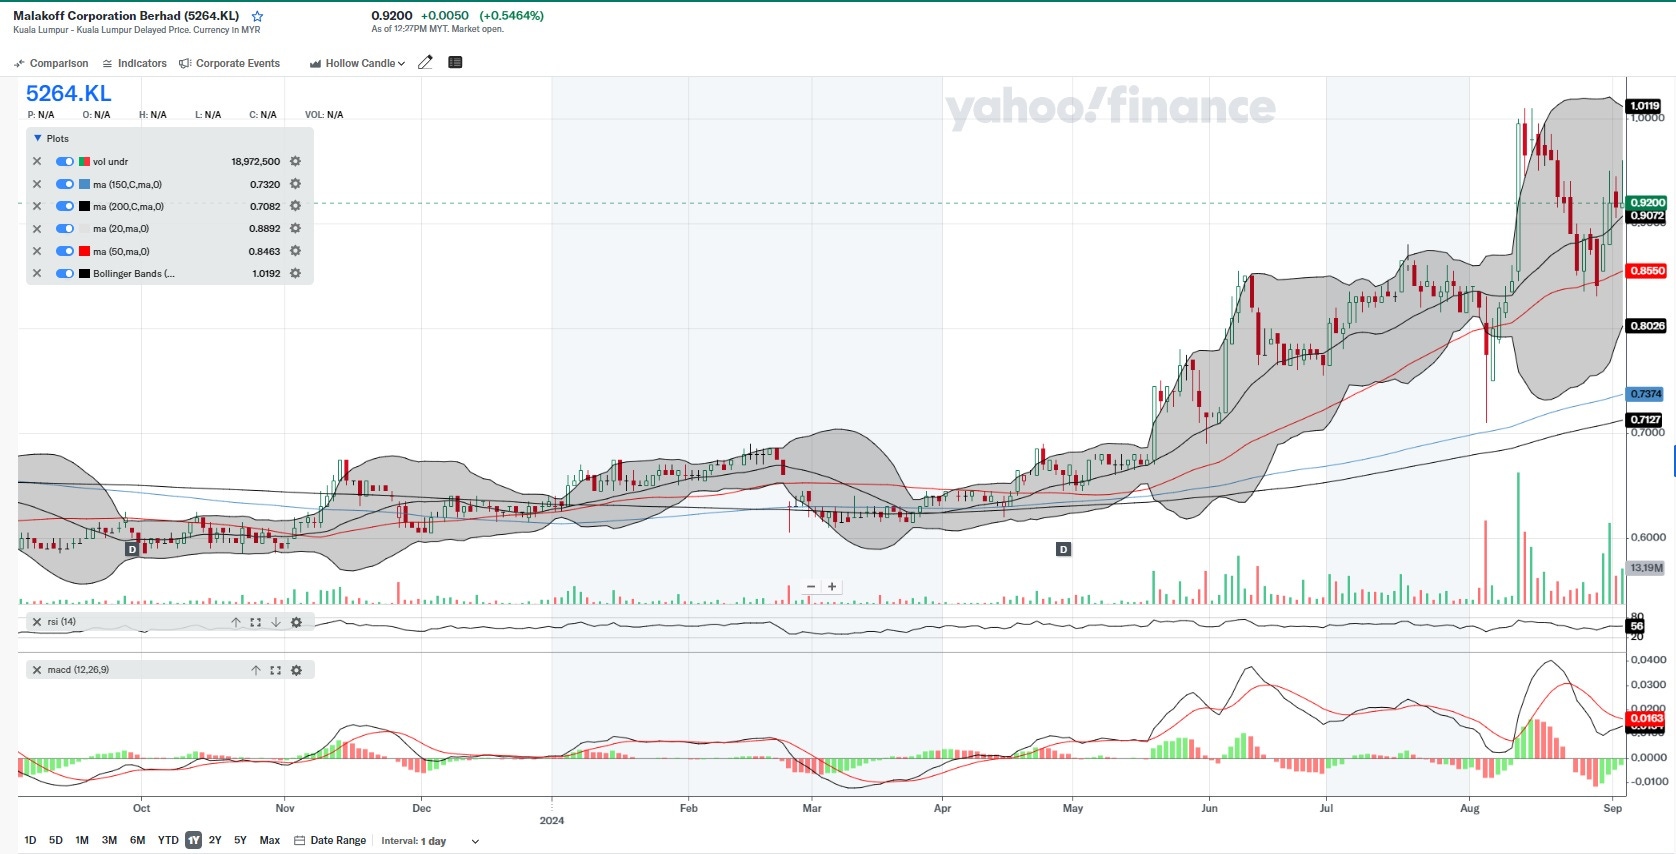Zoom out chart with minus button

point(811,587)
